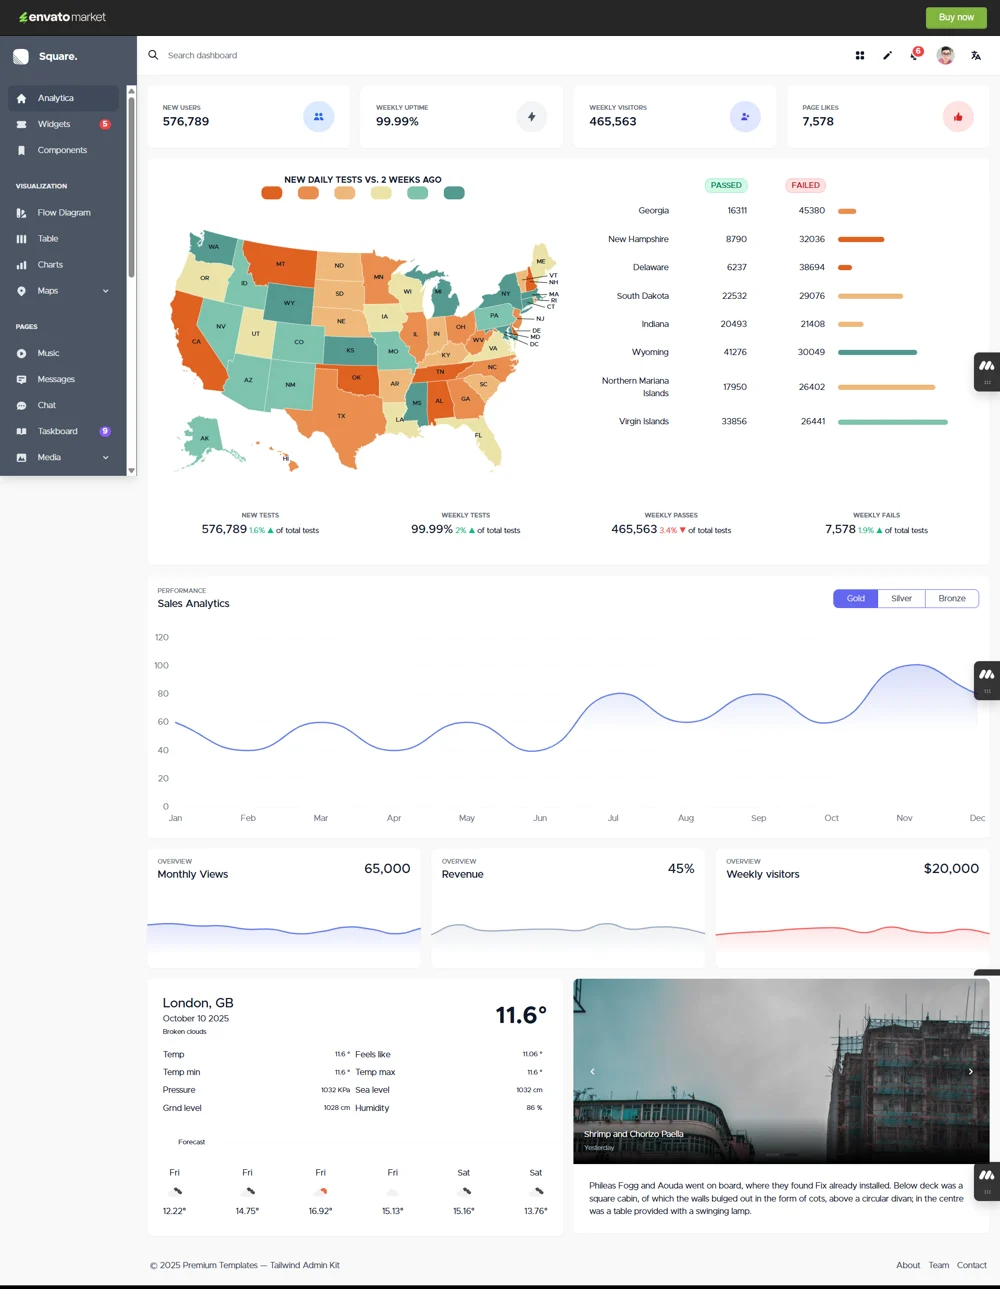
Task: Click the search magnifier icon
Action: coord(153,55)
